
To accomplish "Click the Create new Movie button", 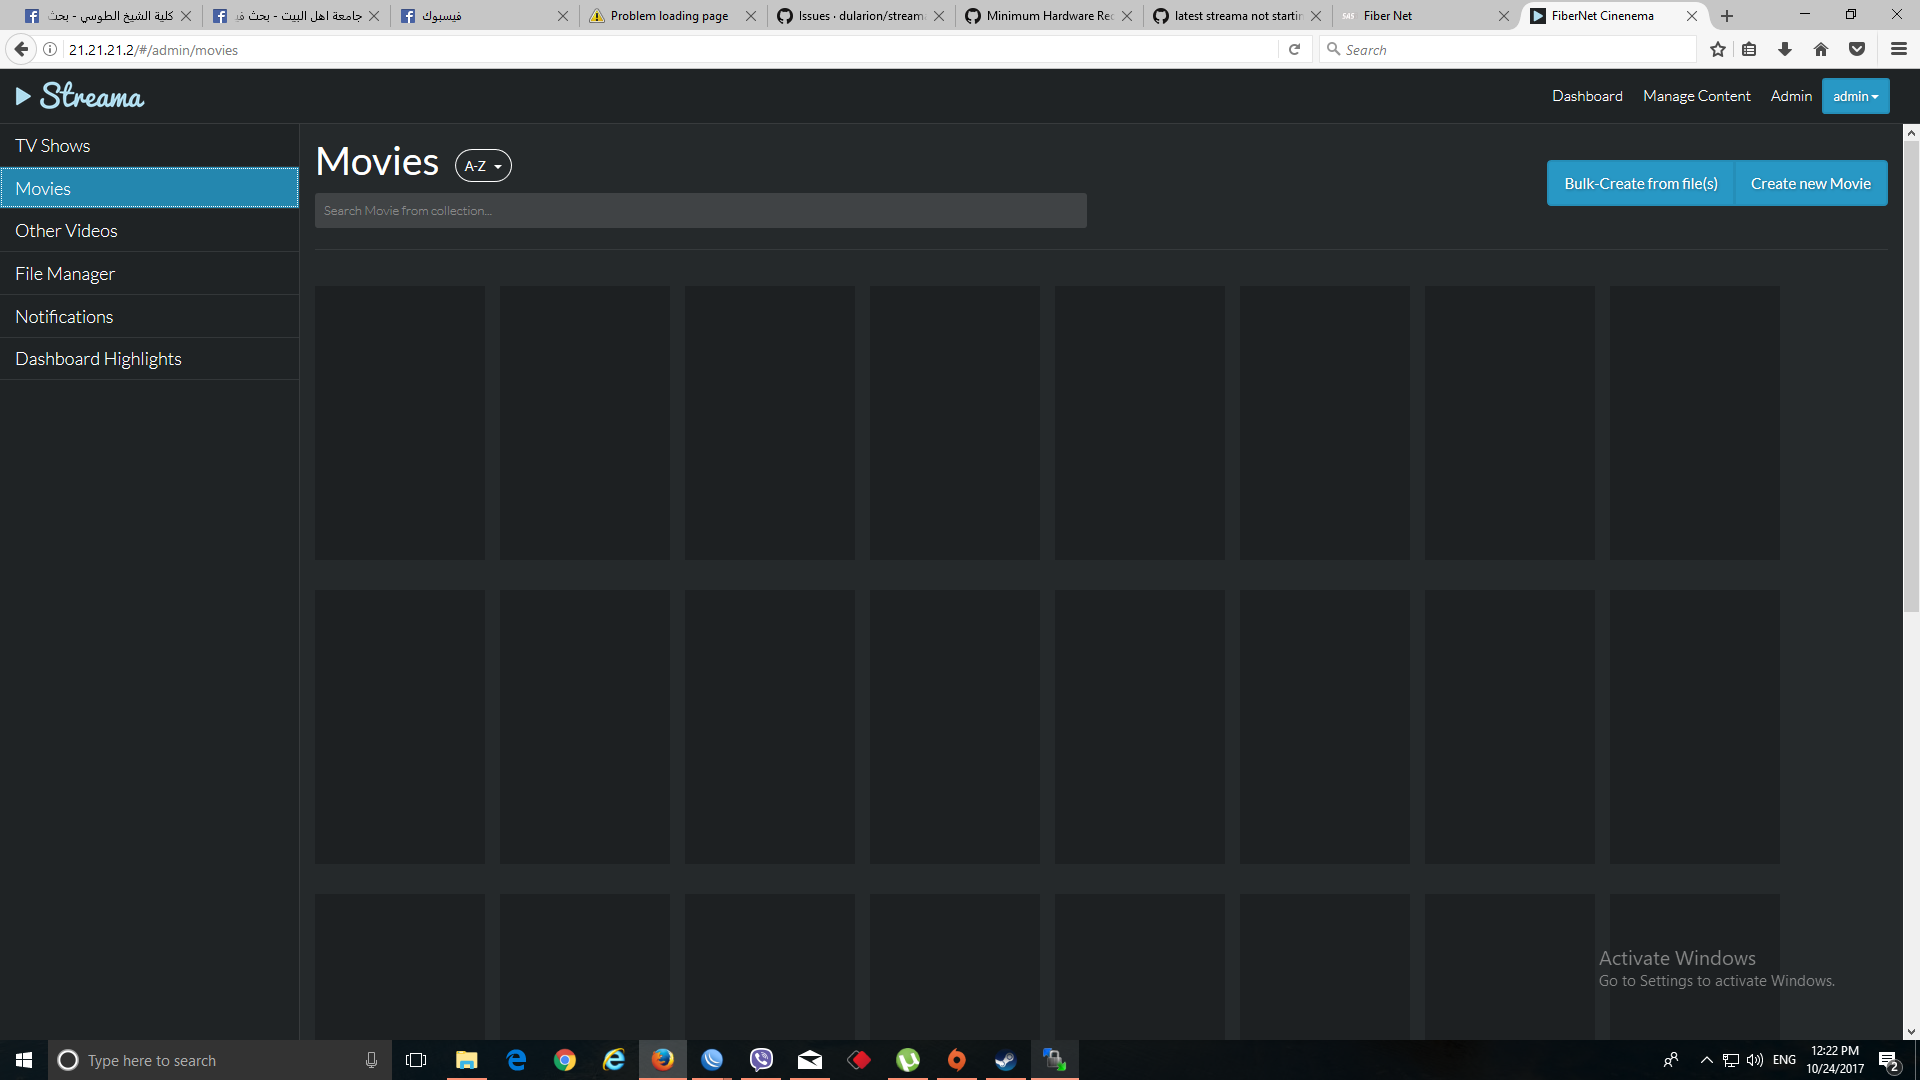I will click(1810, 183).
